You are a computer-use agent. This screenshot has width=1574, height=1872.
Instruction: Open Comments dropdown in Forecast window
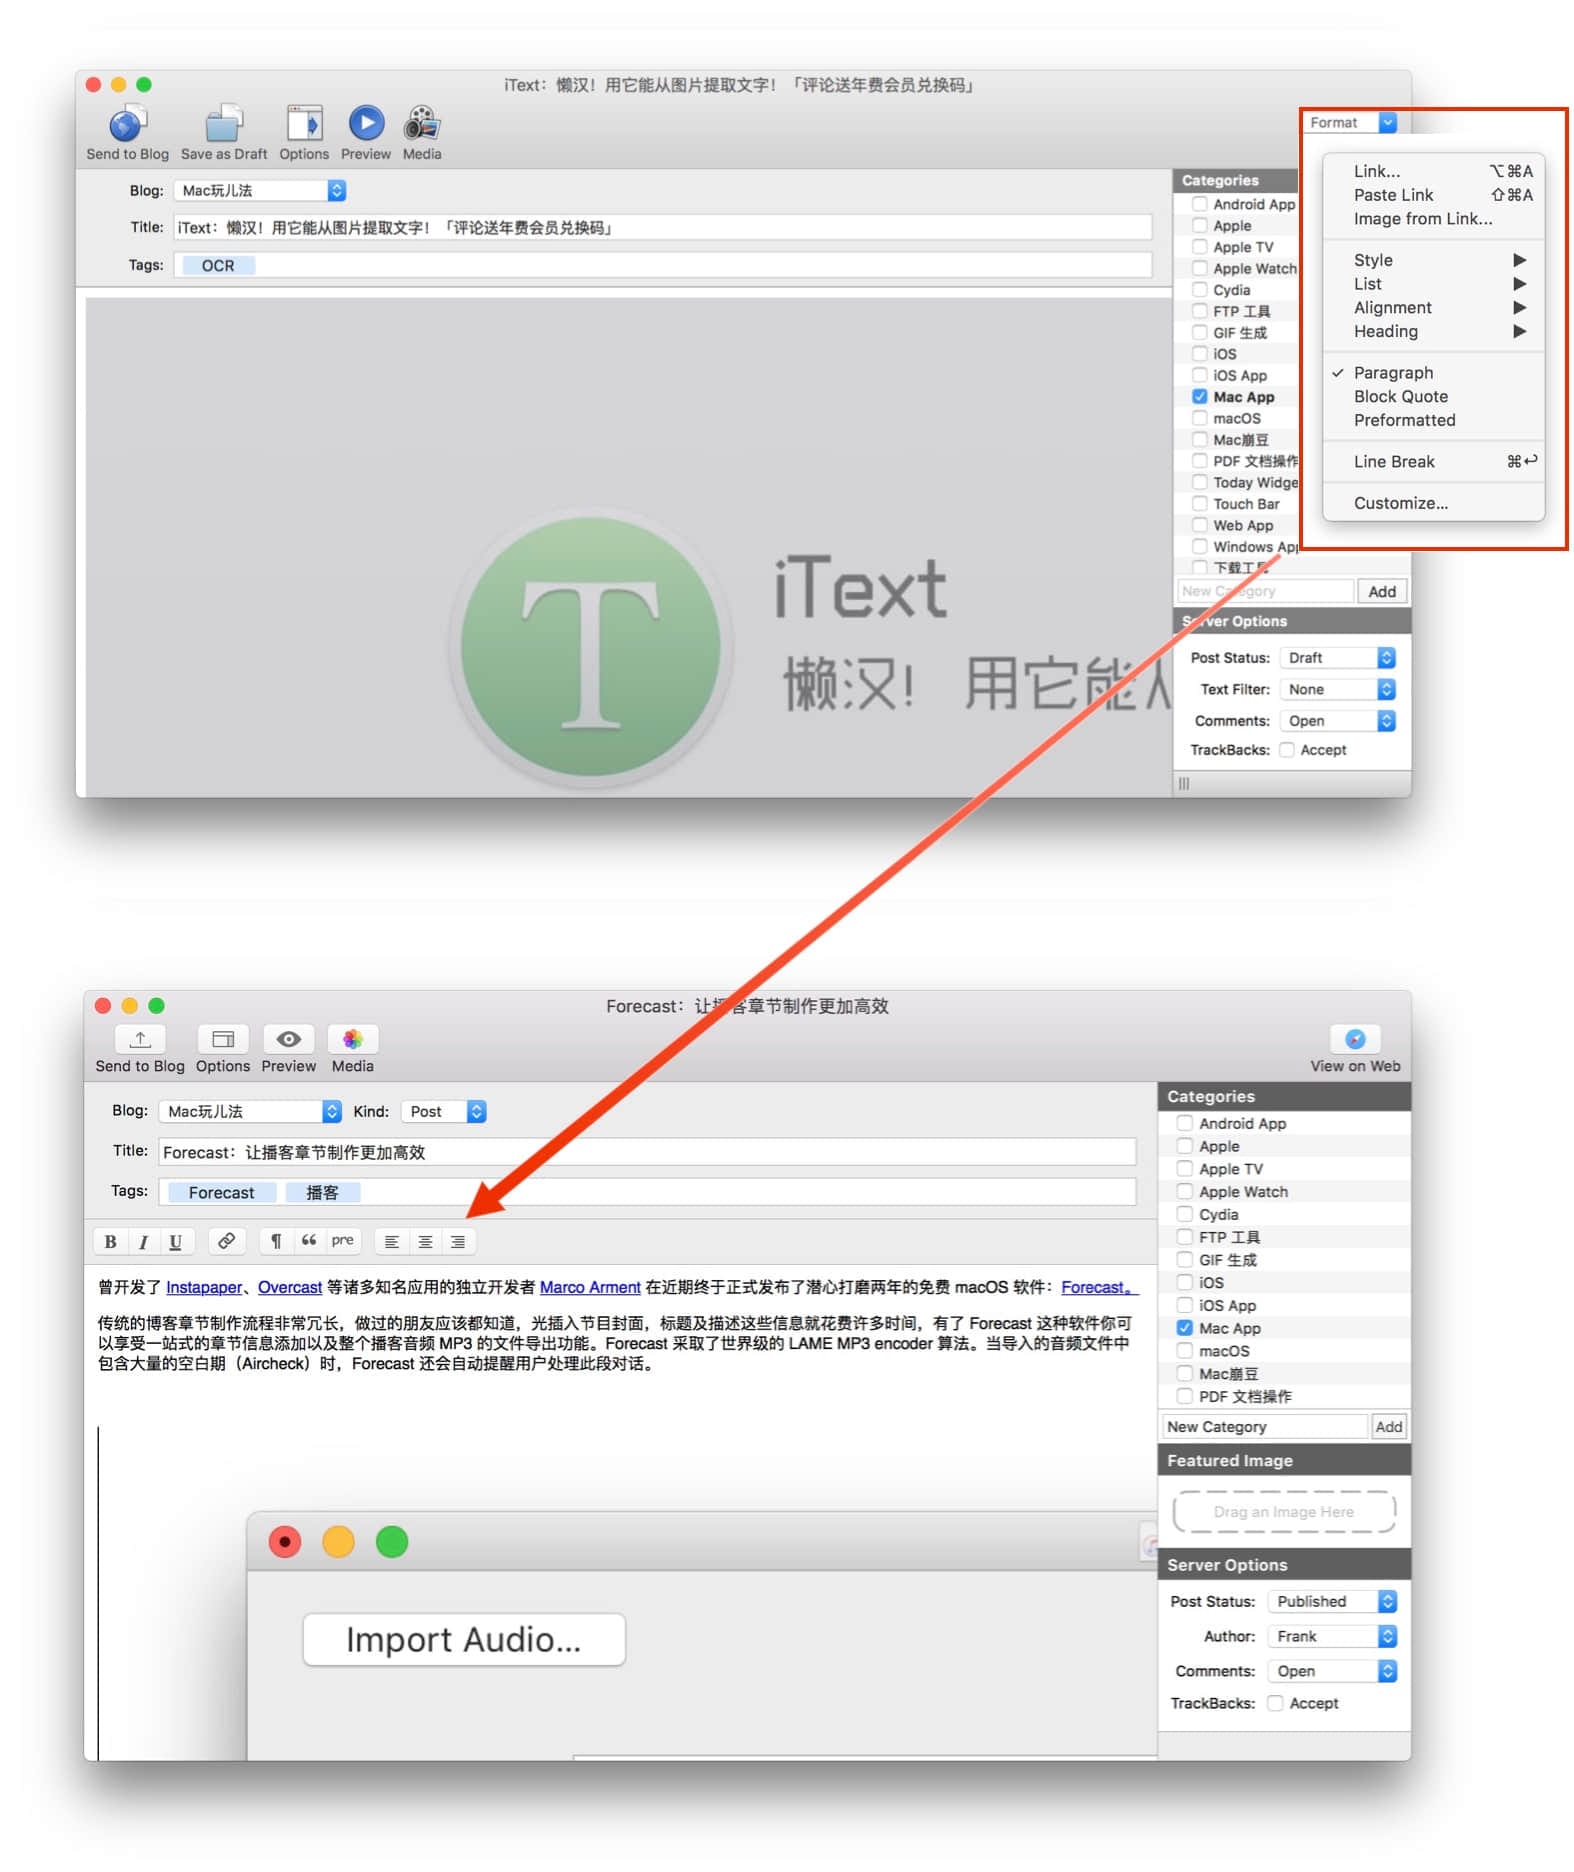[1332, 1672]
